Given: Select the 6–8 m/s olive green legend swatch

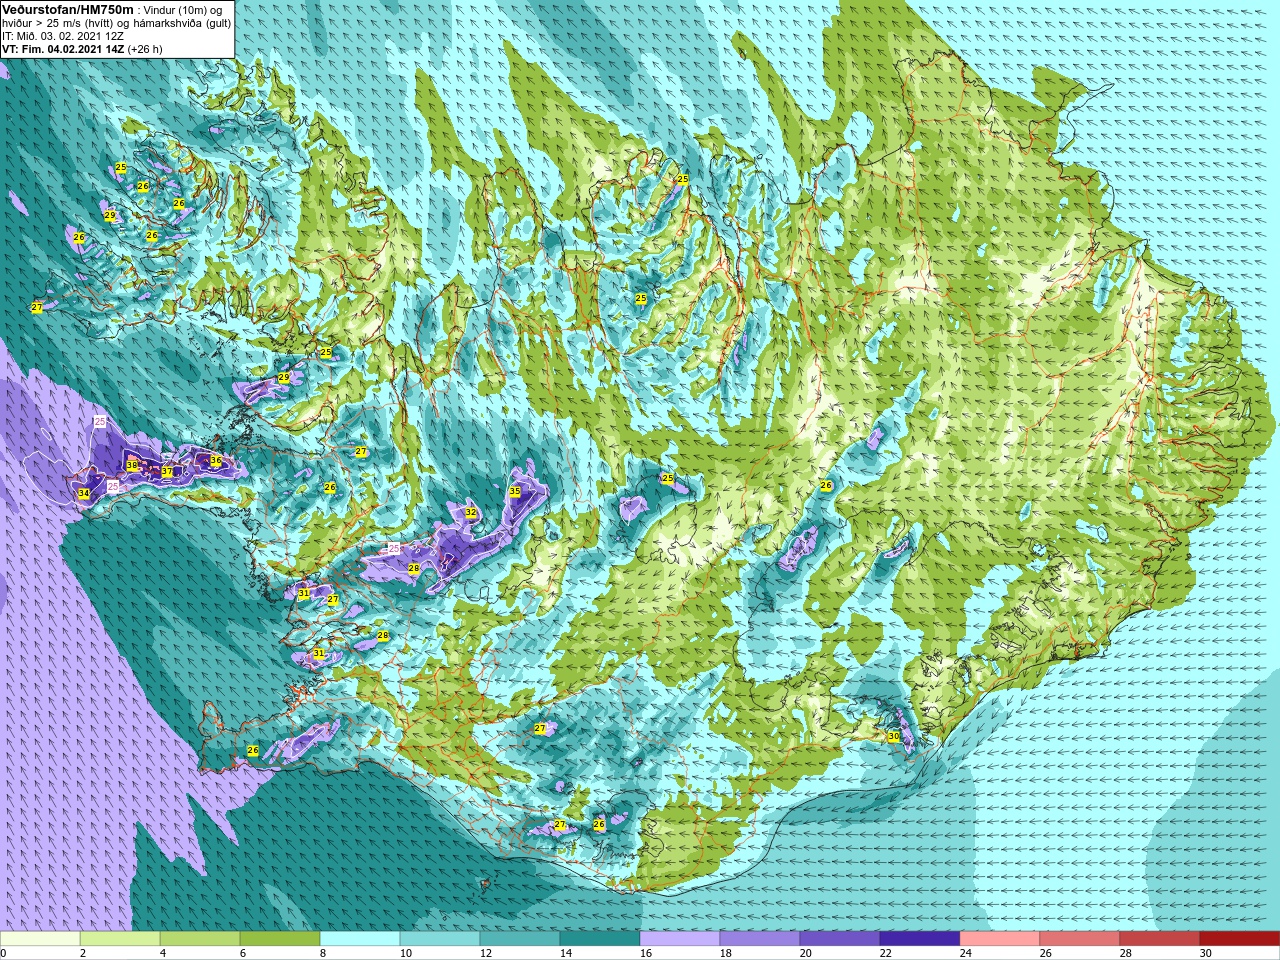Looking at the screenshot, I should tap(280, 939).
